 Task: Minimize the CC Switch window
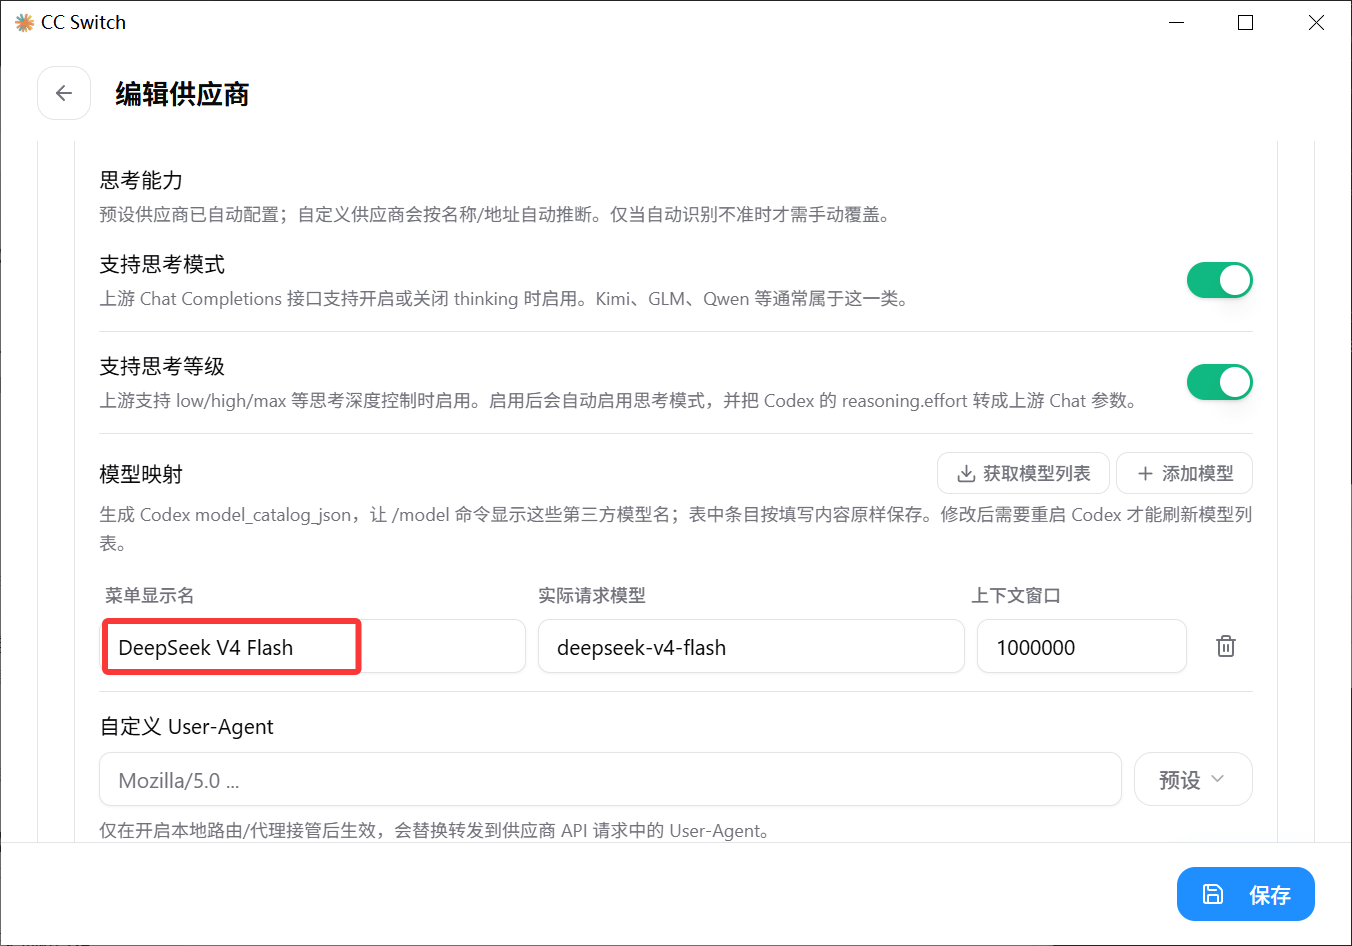click(1177, 22)
